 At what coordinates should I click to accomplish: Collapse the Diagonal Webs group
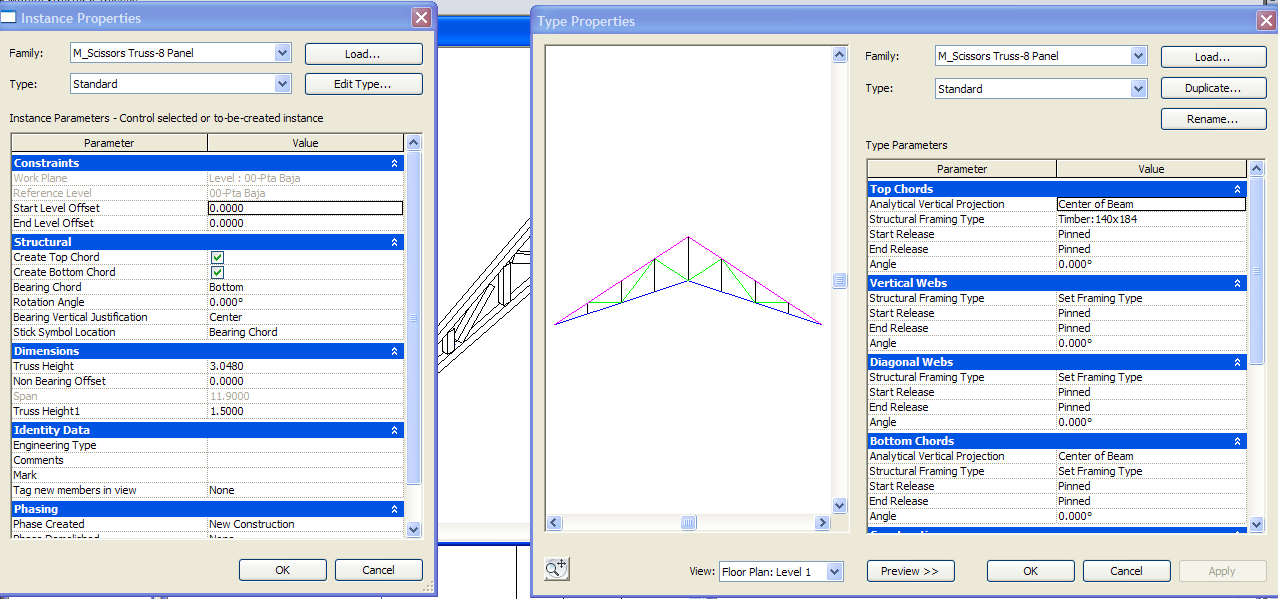pos(1237,362)
